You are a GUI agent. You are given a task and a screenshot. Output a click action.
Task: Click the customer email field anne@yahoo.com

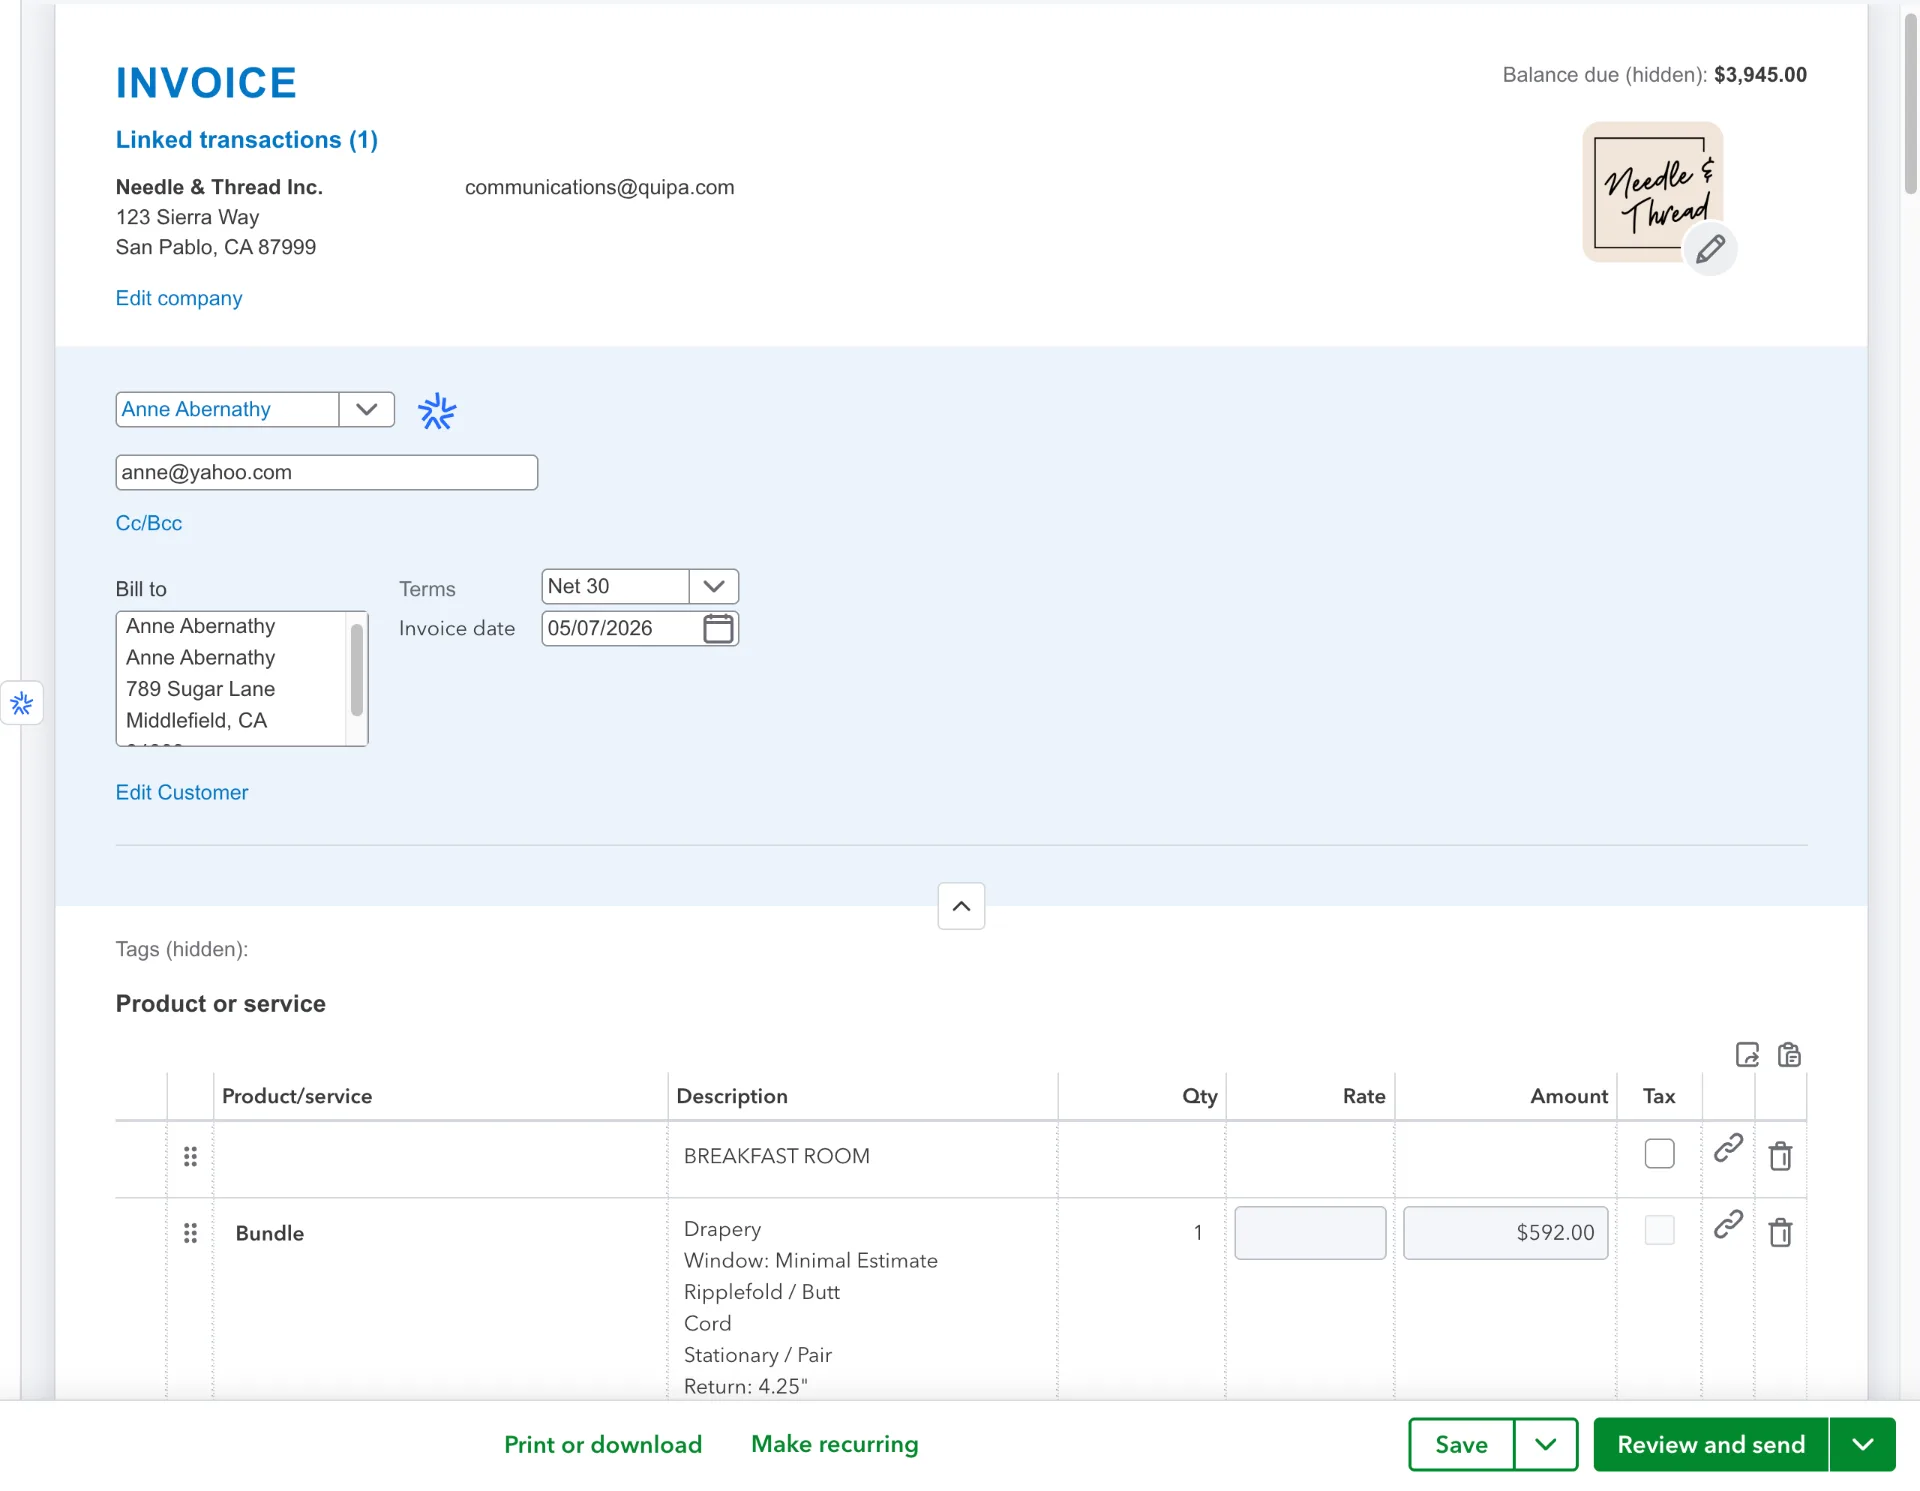click(327, 472)
